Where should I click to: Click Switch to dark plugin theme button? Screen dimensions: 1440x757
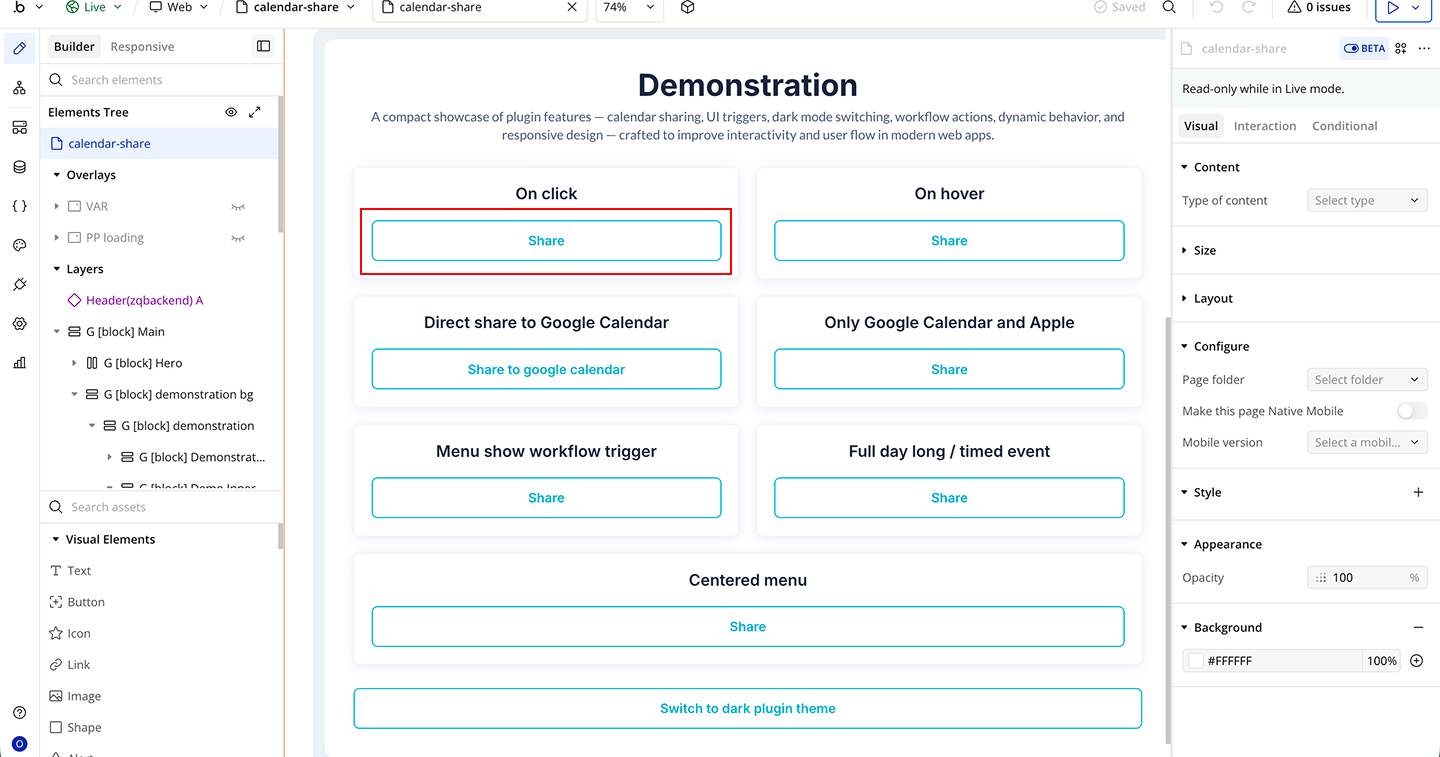click(x=747, y=708)
